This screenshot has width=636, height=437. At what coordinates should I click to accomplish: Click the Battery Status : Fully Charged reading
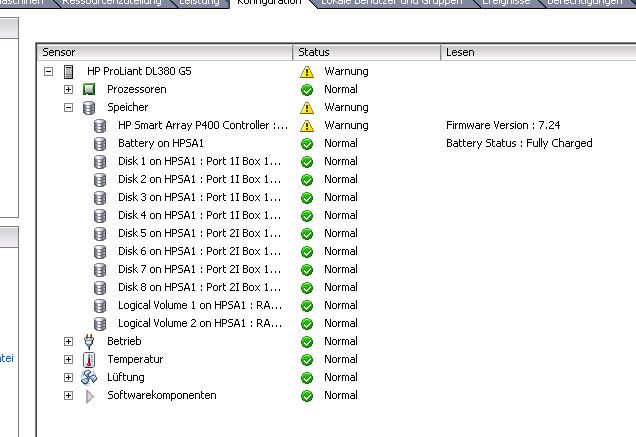click(x=519, y=143)
